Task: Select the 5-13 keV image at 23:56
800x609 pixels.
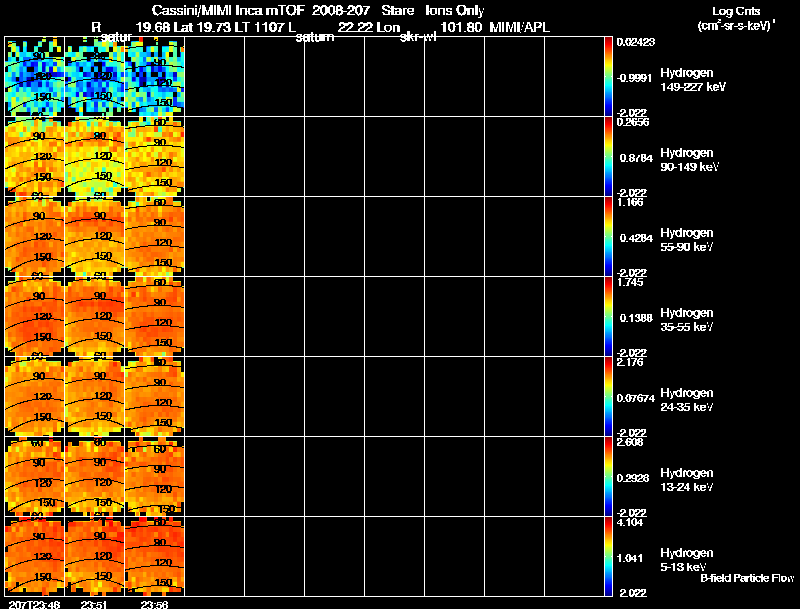Action: (154, 557)
